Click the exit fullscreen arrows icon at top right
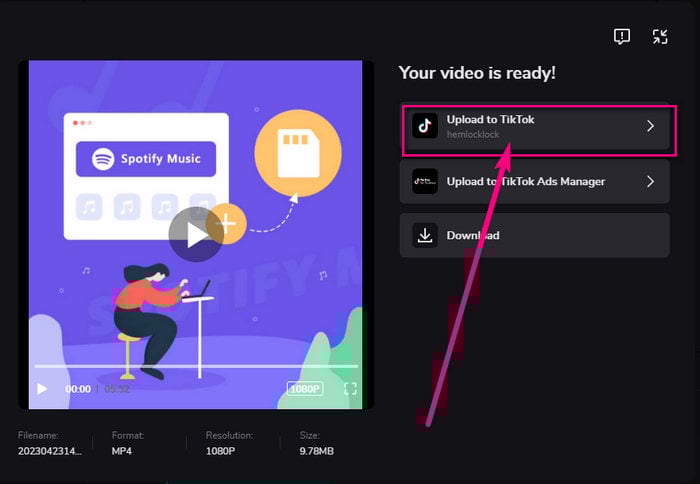The image size is (700, 484). (660, 37)
